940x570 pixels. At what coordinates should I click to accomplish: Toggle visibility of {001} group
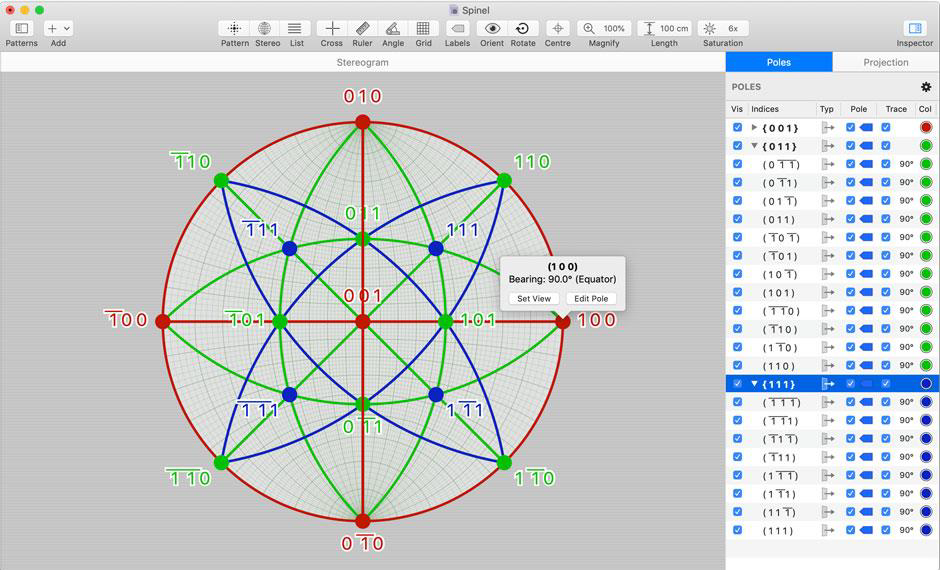[737, 127]
